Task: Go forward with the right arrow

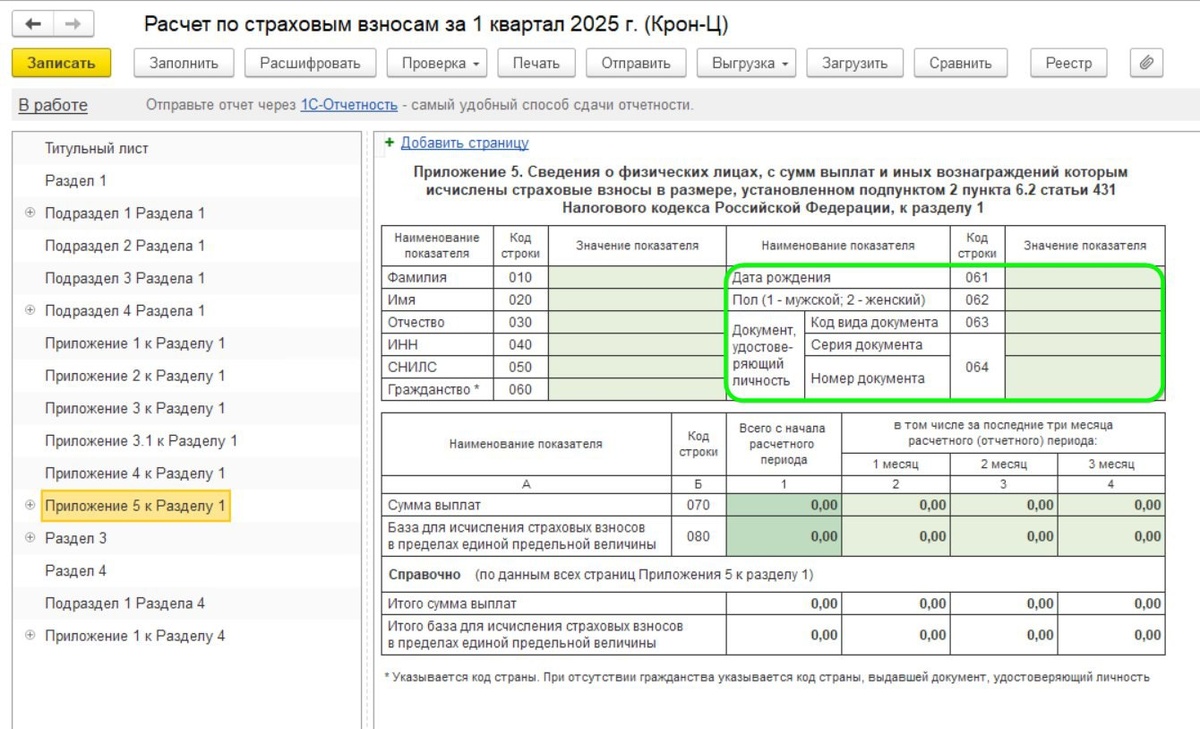Action: [x=73, y=23]
